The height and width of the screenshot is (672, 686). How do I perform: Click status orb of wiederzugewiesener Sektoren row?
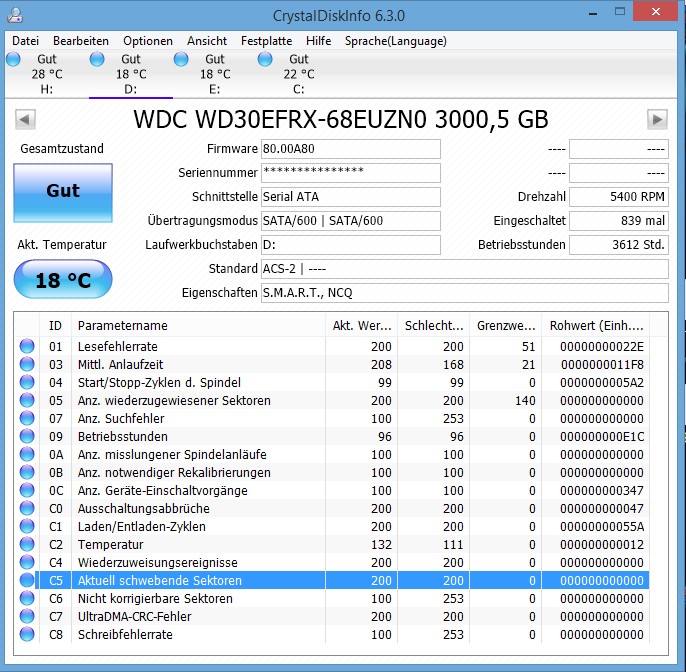27,400
